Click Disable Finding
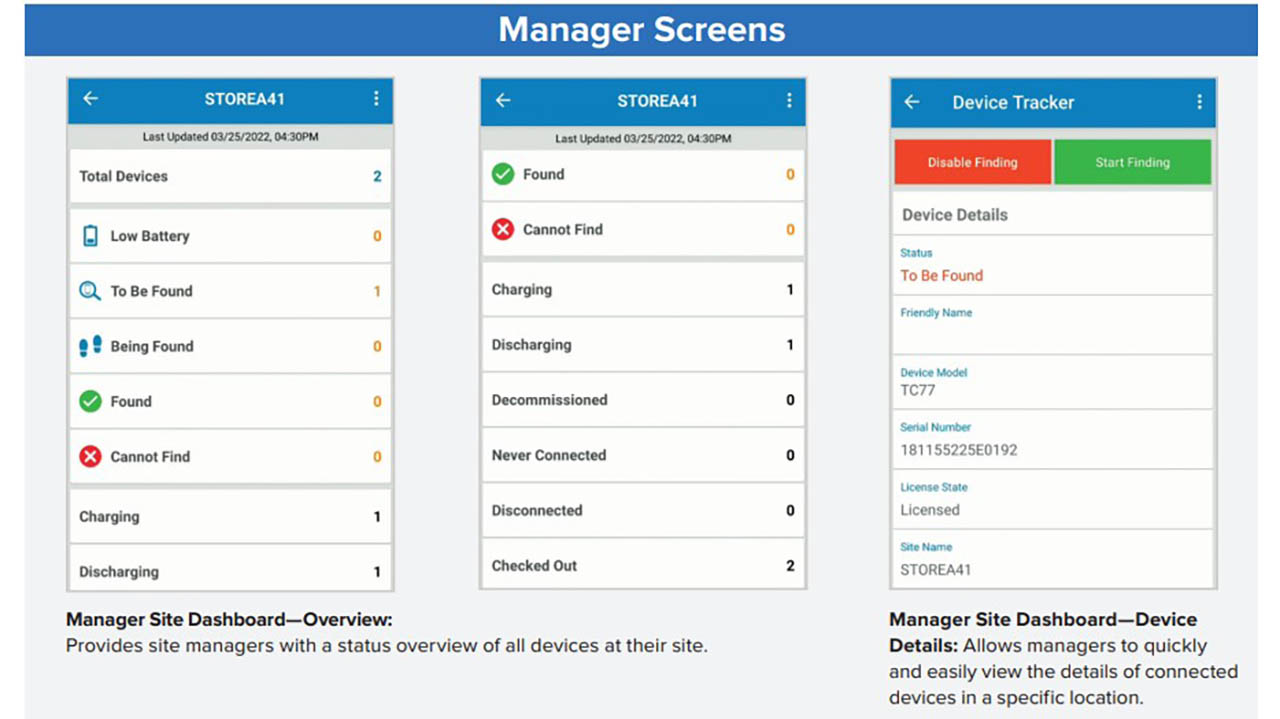The width and height of the screenshot is (1280, 719). coord(971,162)
